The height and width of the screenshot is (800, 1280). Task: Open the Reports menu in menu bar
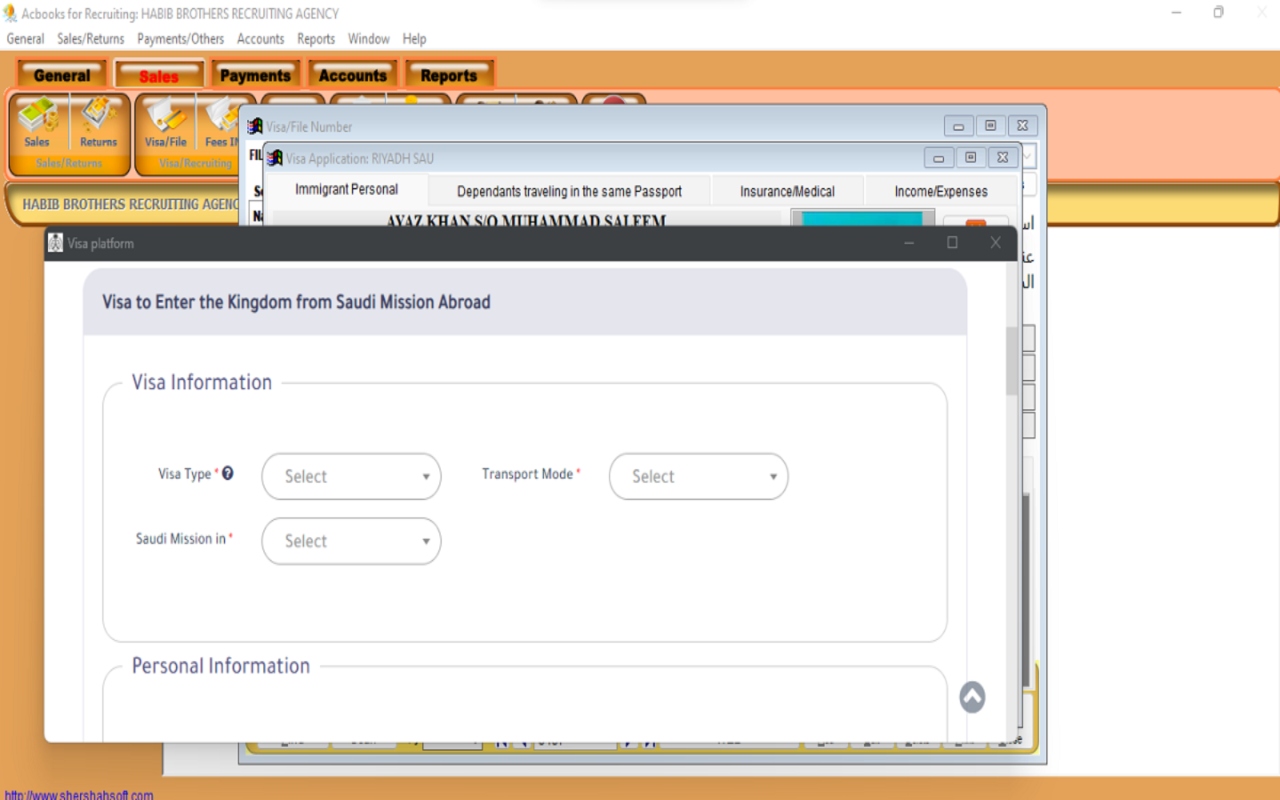tap(316, 39)
